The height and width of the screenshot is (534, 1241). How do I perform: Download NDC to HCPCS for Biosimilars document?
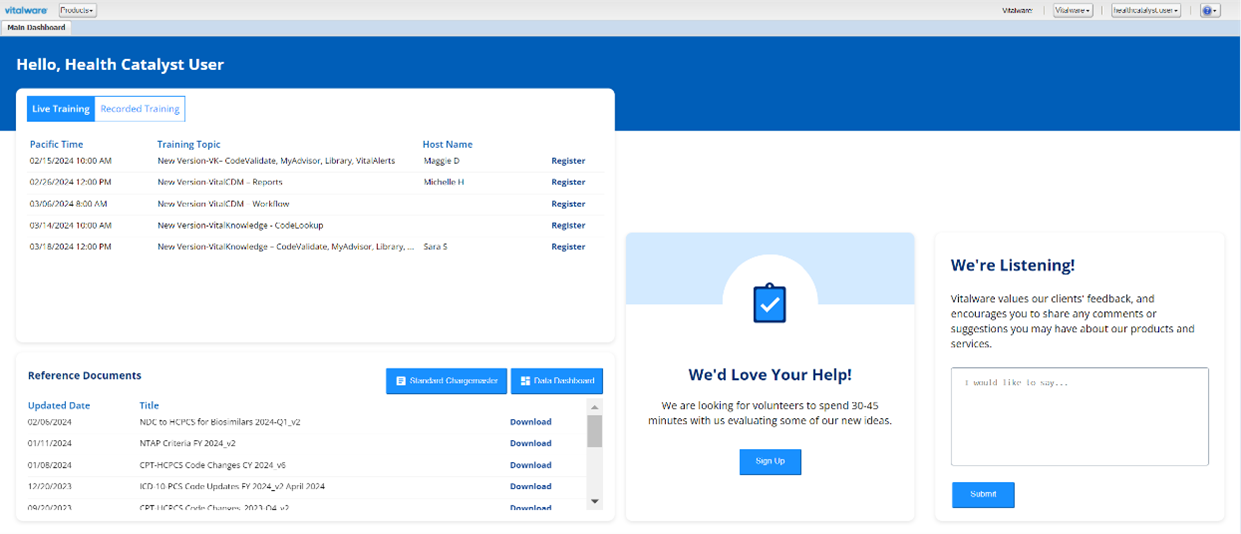click(530, 422)
